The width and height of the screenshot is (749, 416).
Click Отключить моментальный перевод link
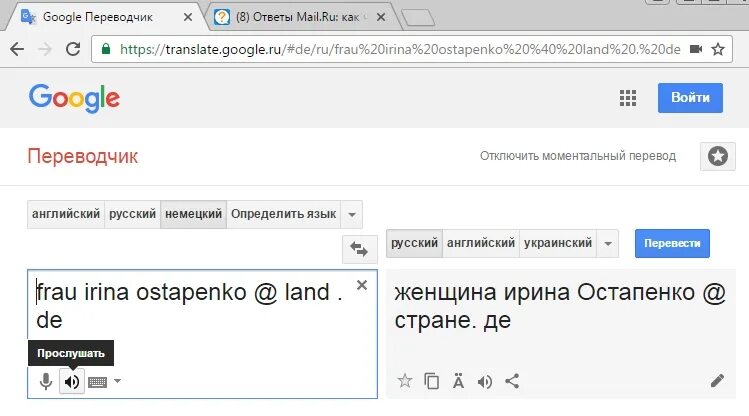[x=578, y=156]
